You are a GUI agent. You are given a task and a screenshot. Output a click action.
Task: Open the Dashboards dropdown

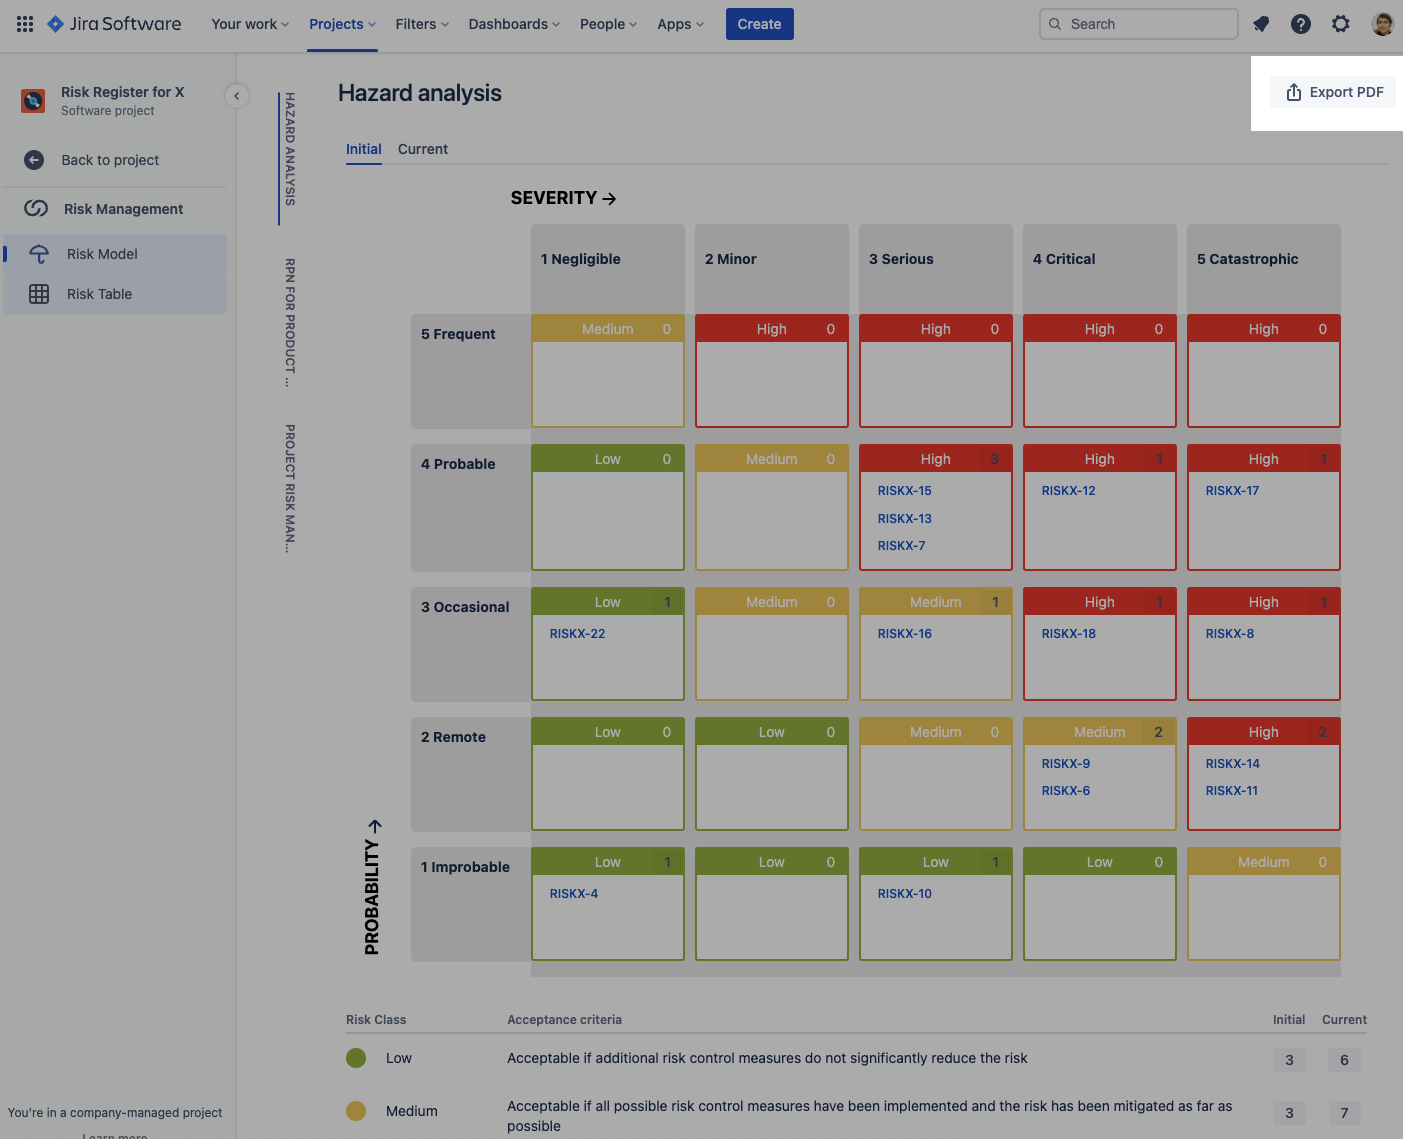tap(513, 23)
